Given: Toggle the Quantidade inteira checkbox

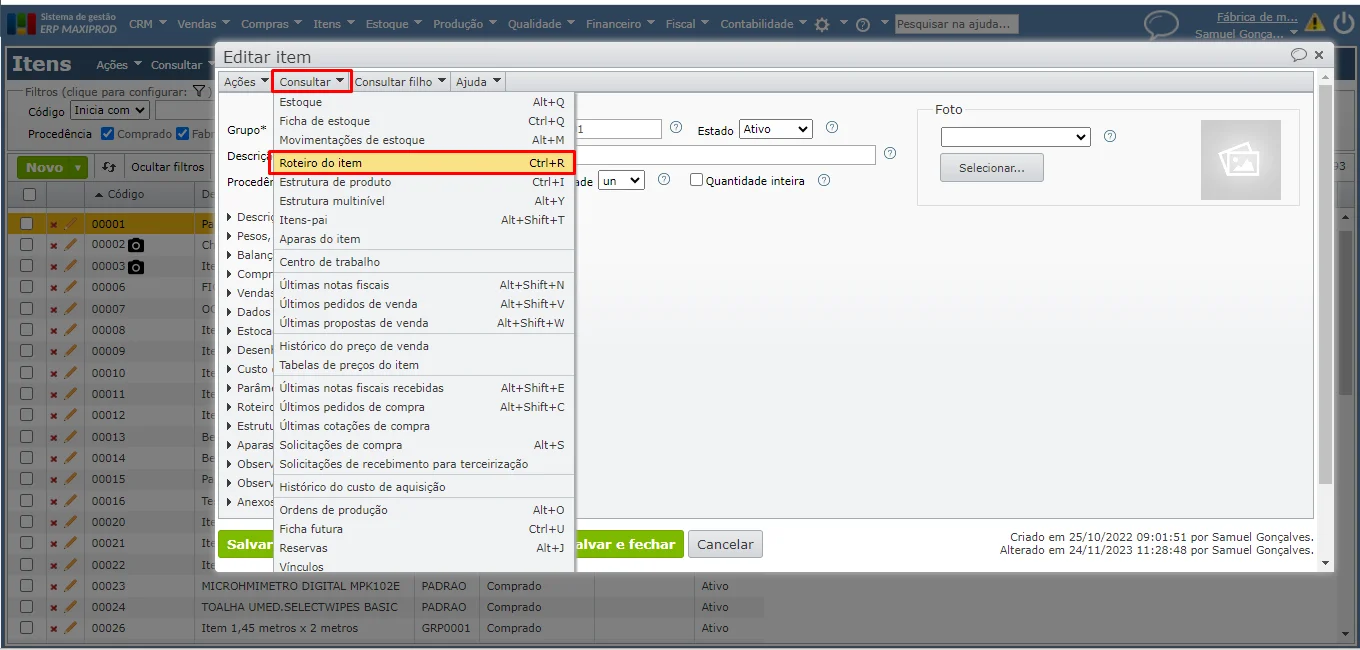Looking at the screenshot, I should pyautogui.click(x=697, y=181).
